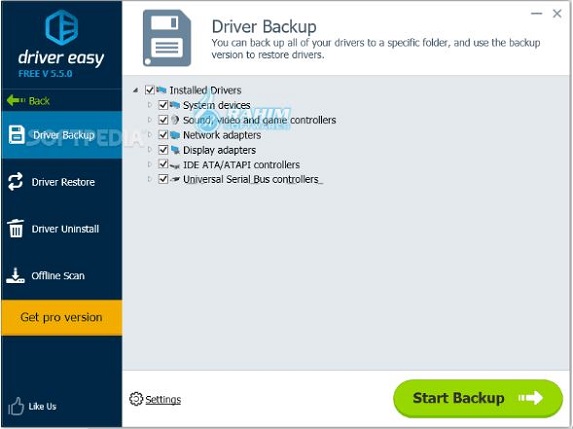The image size is (573, 429).
Task: Open the Driver Uninstall section
Action: (x=61, y=229)
